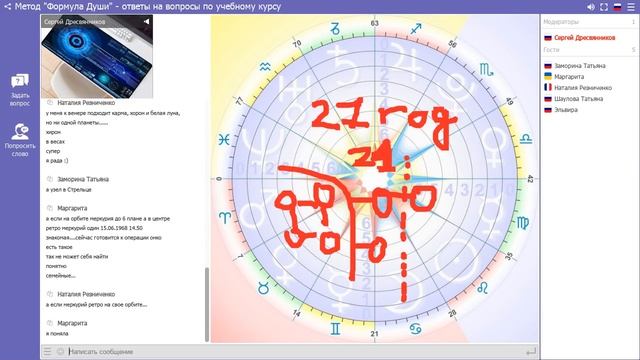Click the Gemini symbol on the chart

(335, 329)
